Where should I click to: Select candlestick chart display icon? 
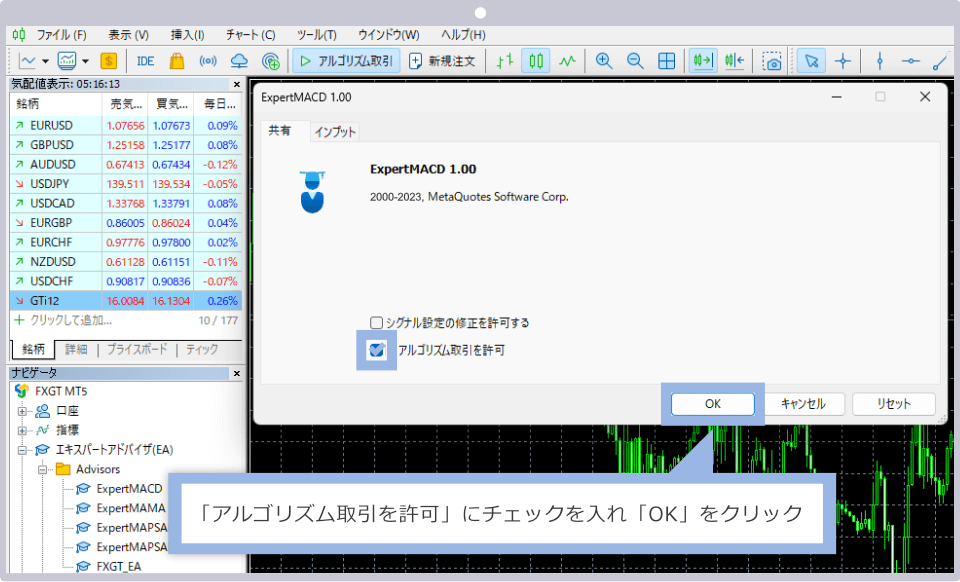coord(536,61)
